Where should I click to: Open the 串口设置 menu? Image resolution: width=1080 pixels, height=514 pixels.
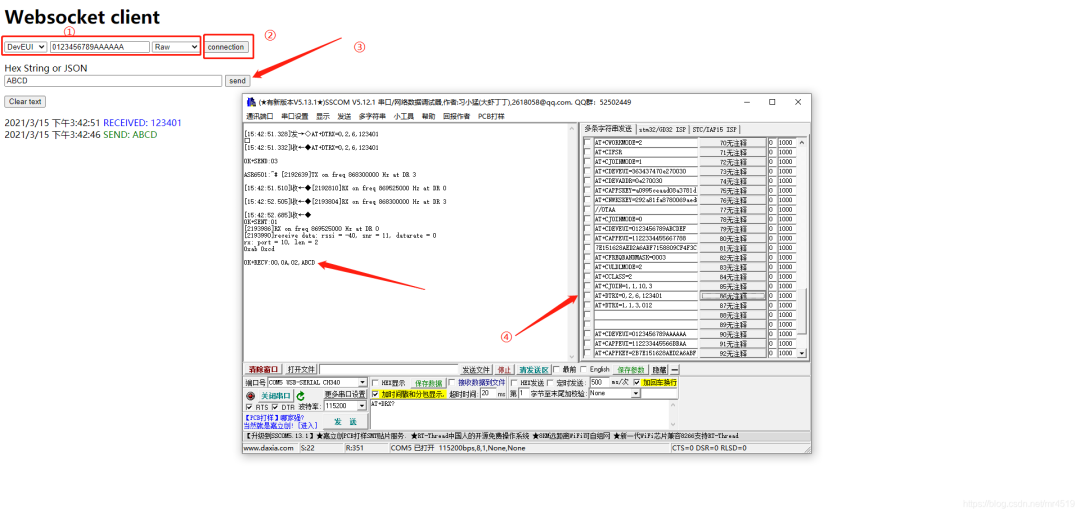[x=295, y=116]
